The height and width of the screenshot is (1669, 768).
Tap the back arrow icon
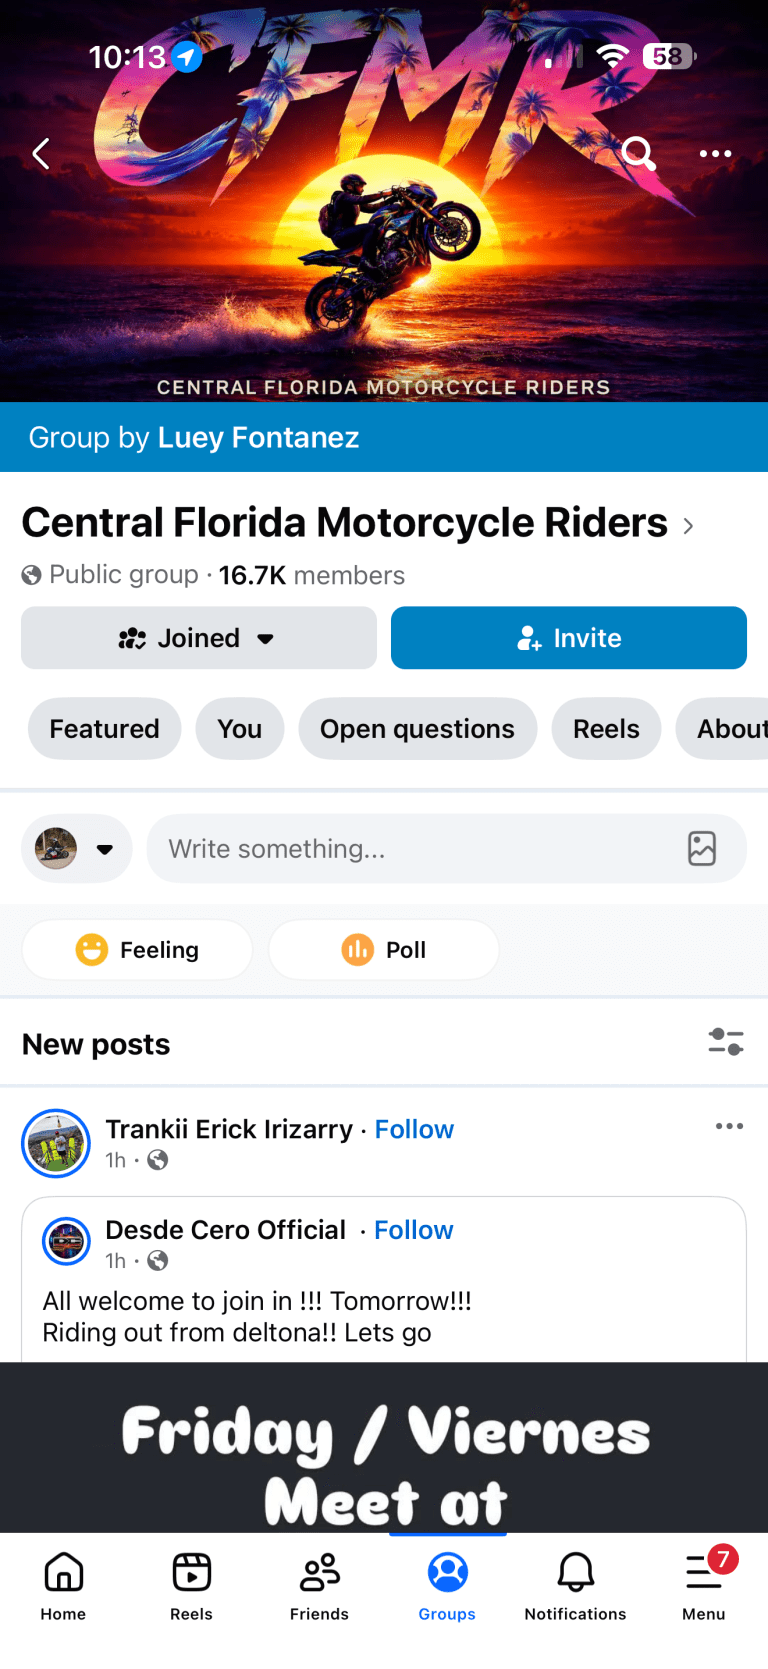(x=41, y=154)
